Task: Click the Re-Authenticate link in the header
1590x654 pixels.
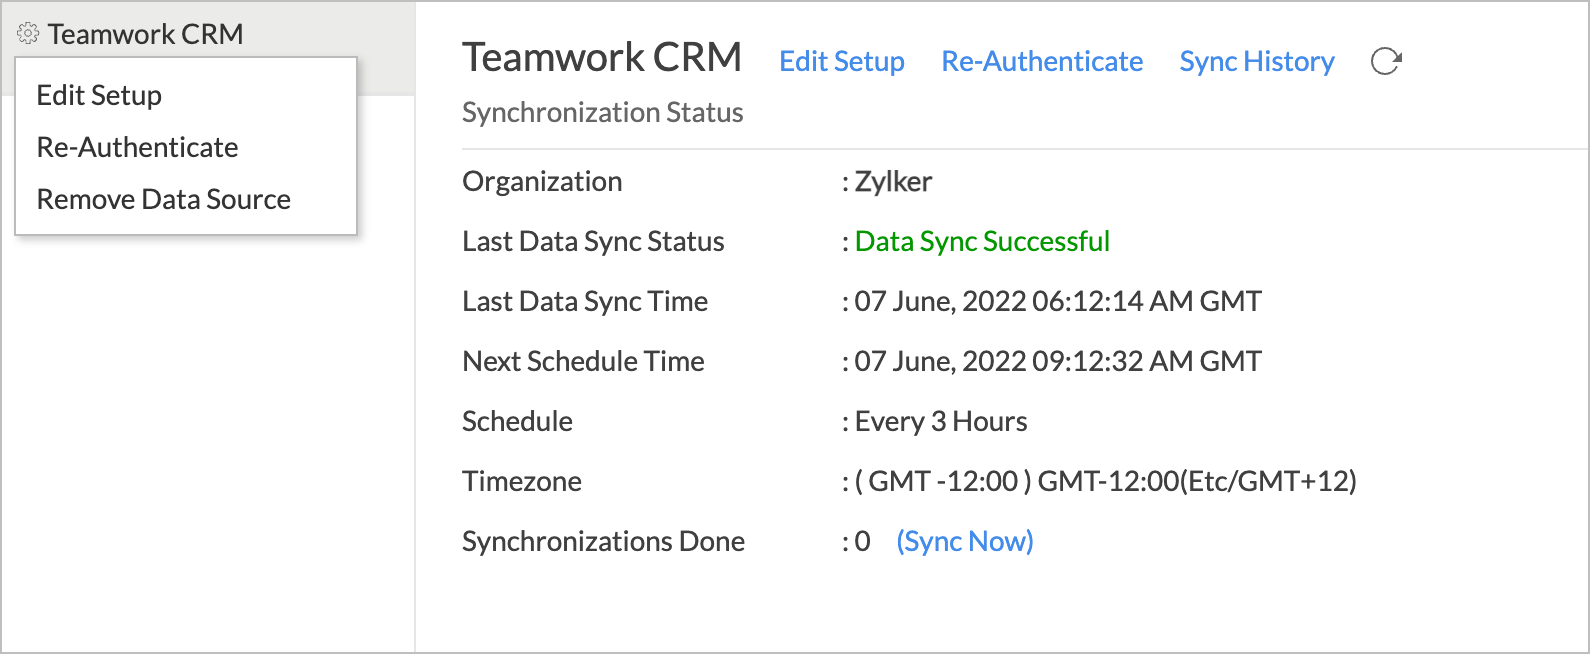Action: (x=1042, y=61)
